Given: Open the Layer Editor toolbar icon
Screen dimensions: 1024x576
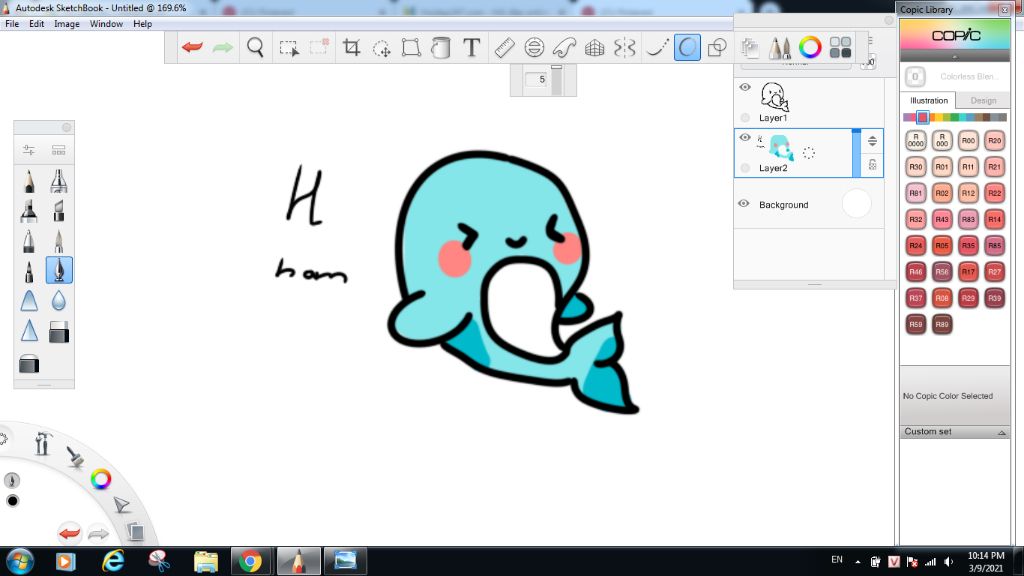Looking at the screenshot, I should point(750,48).
